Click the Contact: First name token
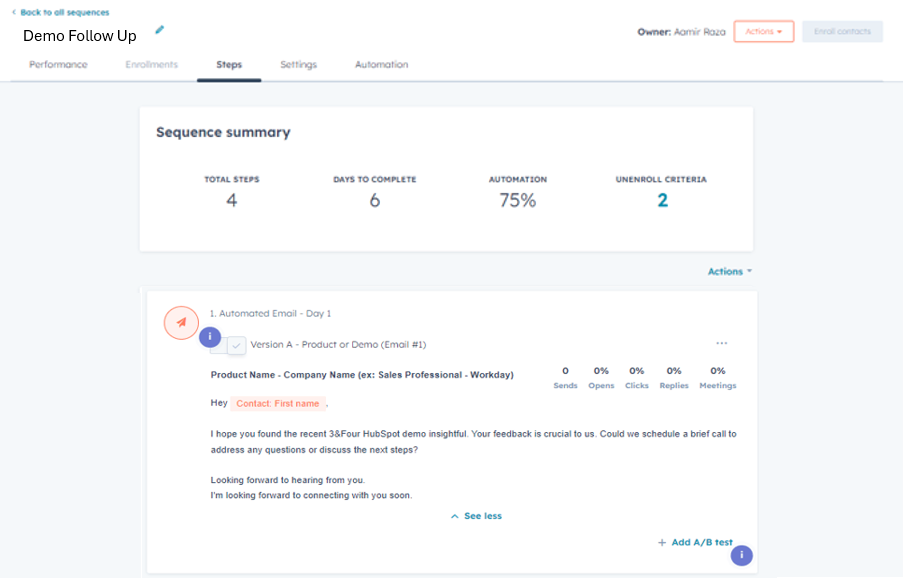The width and height of the screenshot is (903, 580). pyautogui.click(x=278, y=403)
